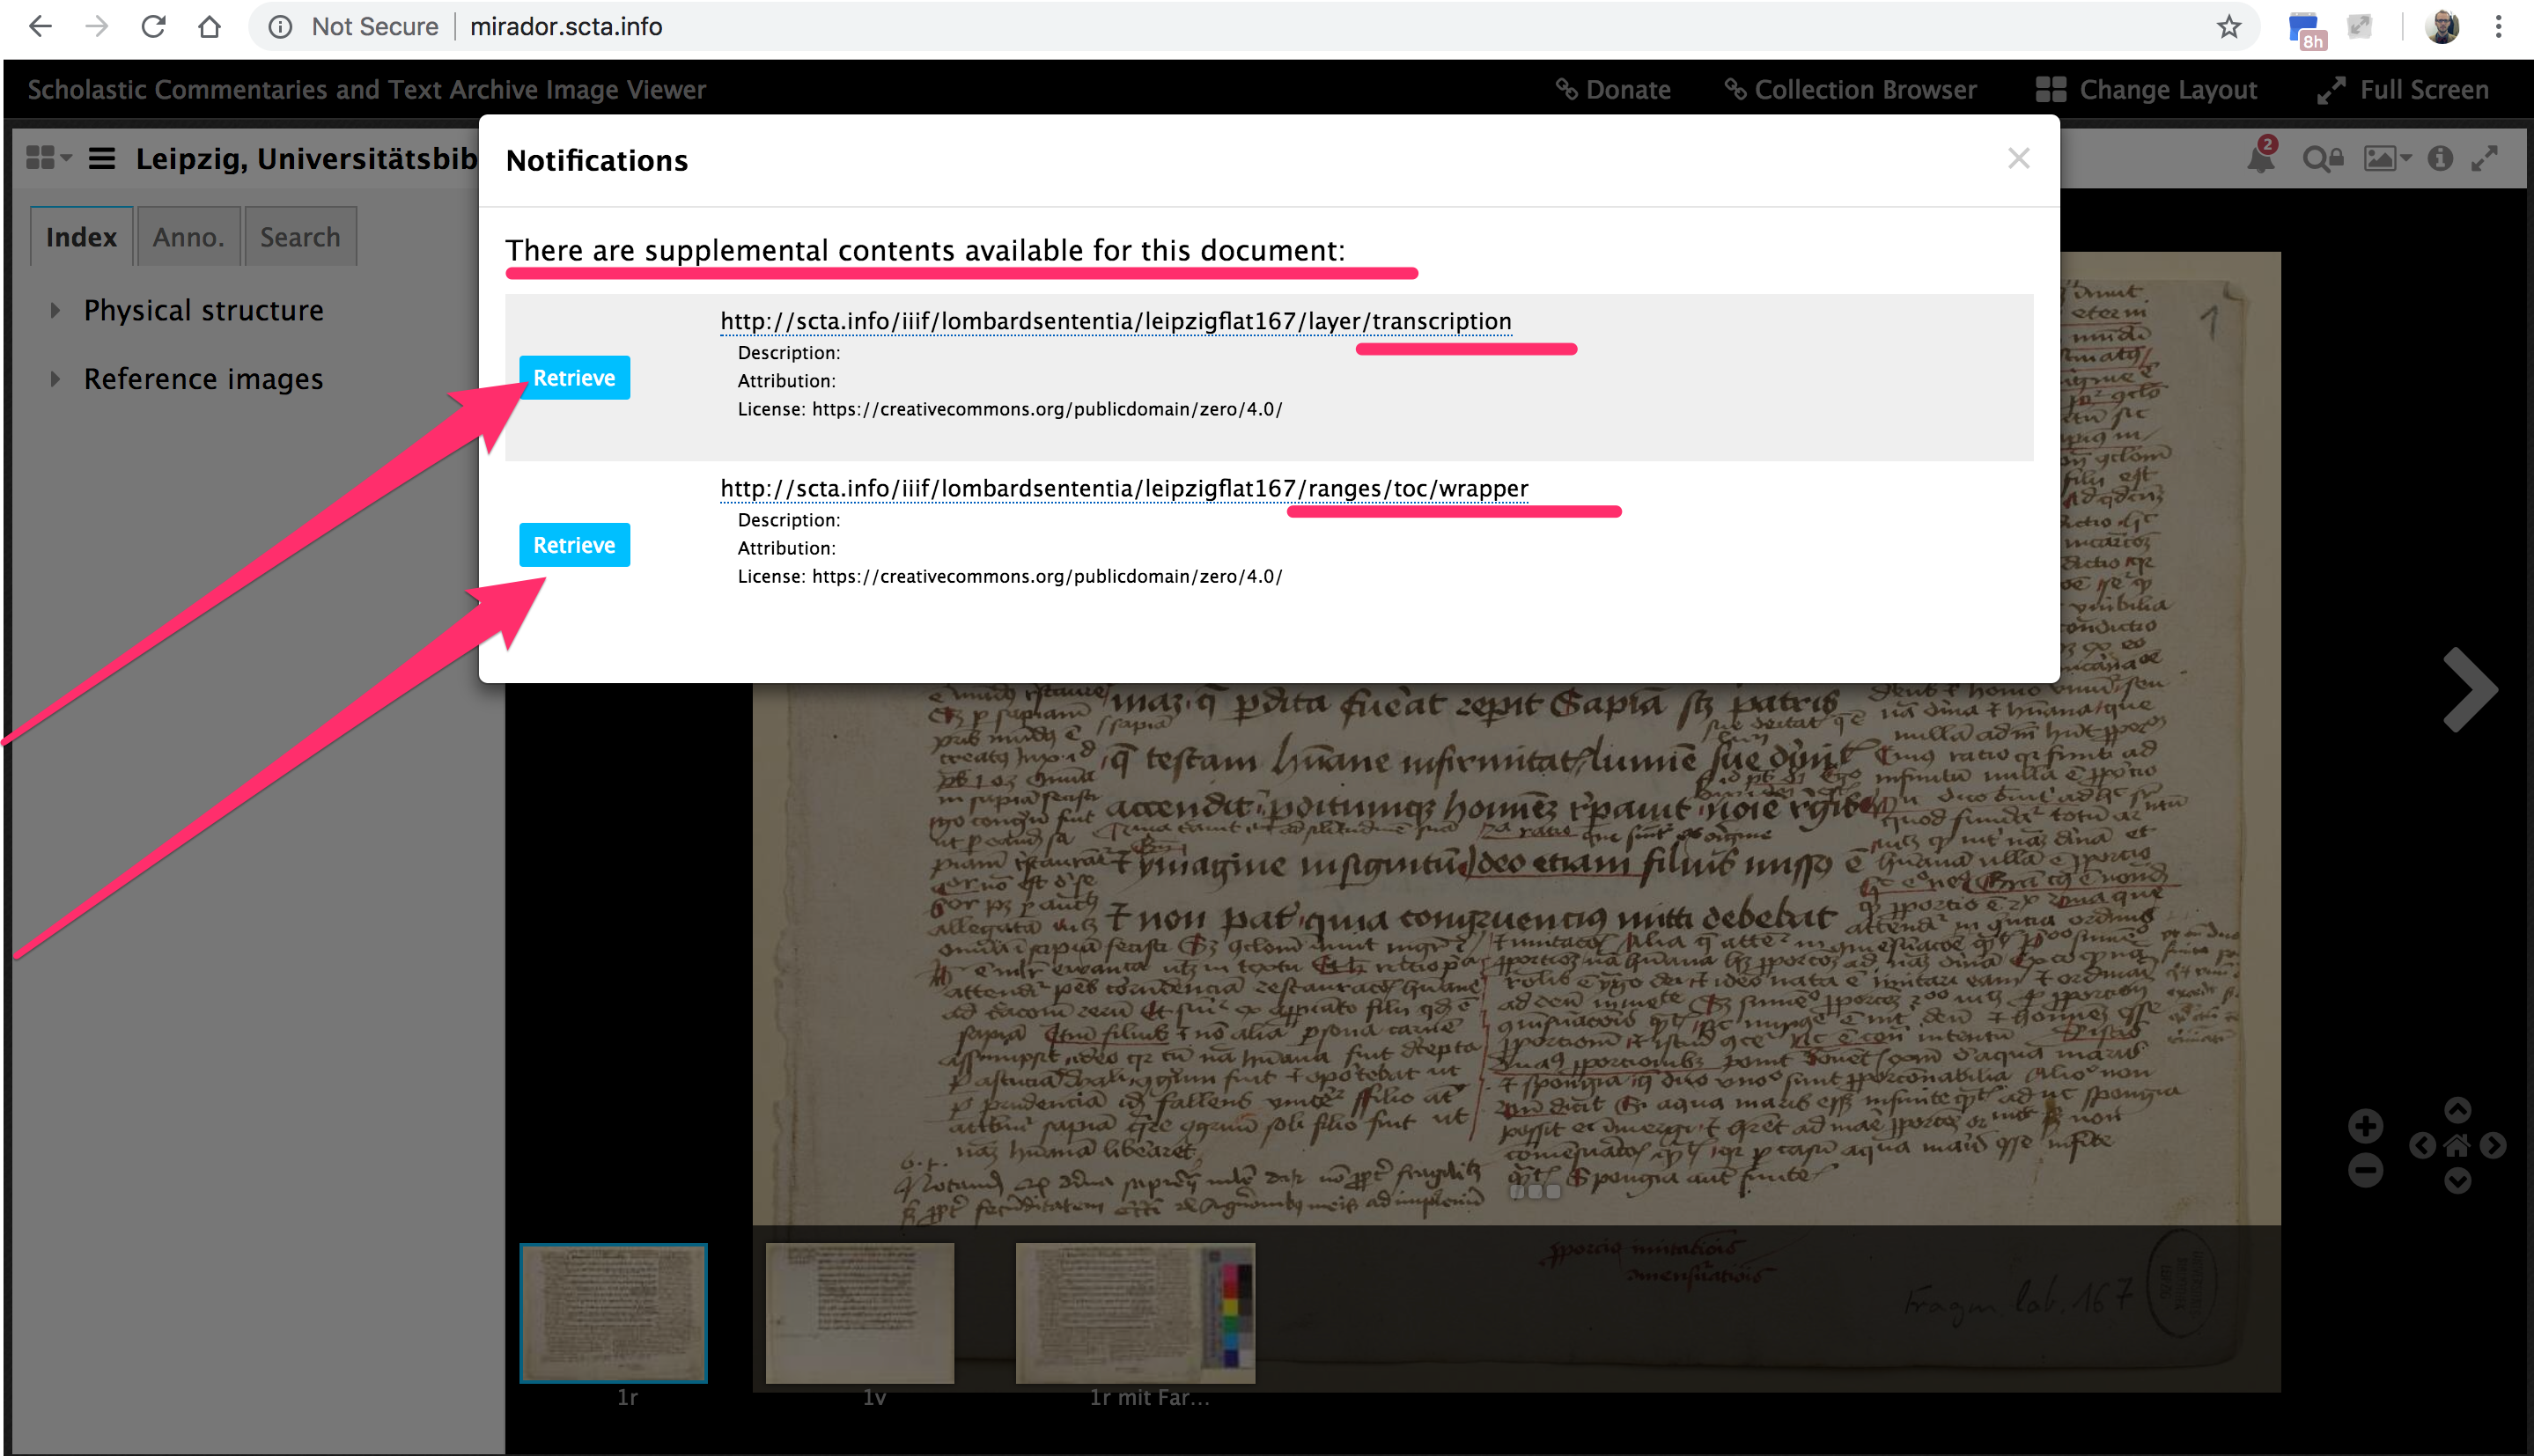Retrieve the transcription layer content
Viewport: 2534px width, 1456px height.
pyautogui.click(x=574, y=378)
